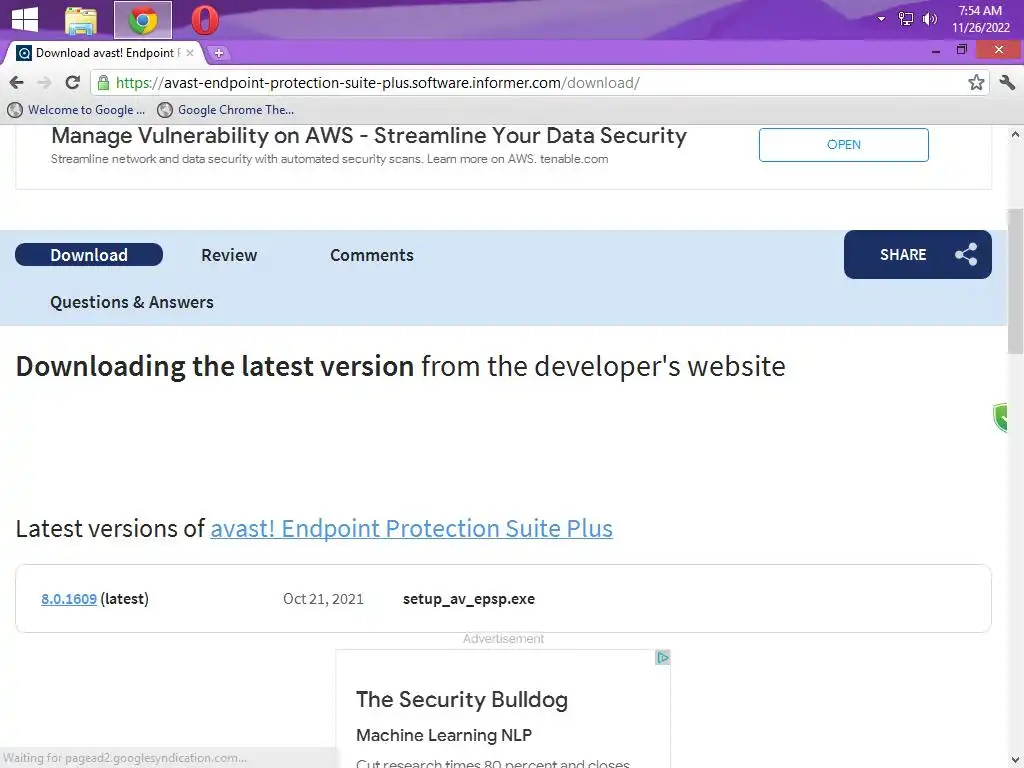Viewport: 1024px width, 768px height.
Task: Bookmark this page with the star
Action: pos(976,82)
